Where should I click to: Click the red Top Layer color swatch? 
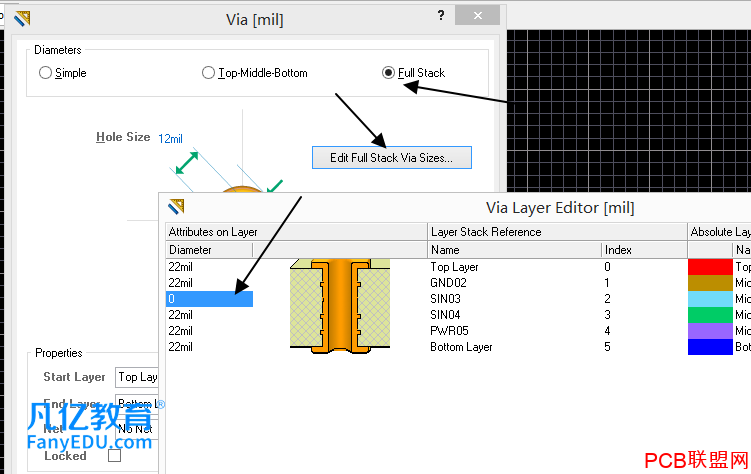click(710, 267)
